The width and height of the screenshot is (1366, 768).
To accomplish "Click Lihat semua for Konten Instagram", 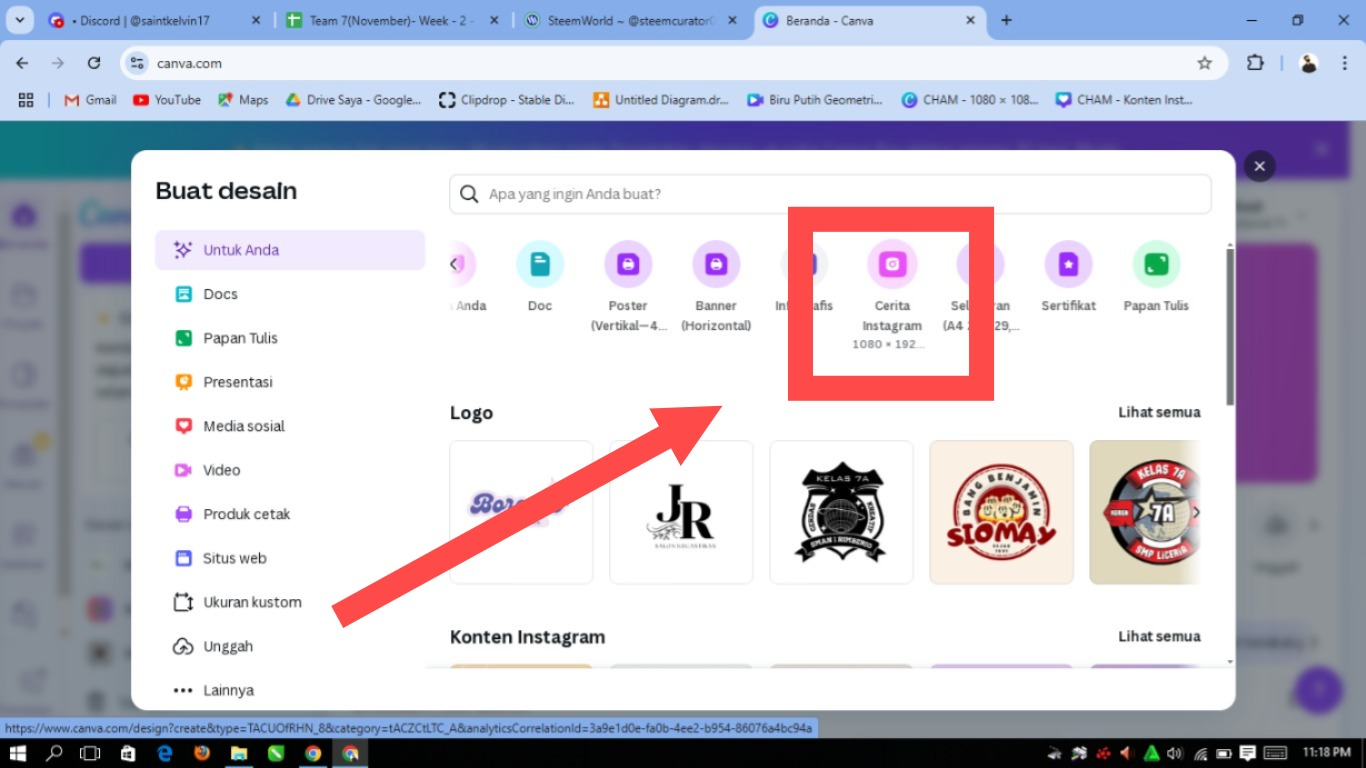I will [x=1159, y=636].
